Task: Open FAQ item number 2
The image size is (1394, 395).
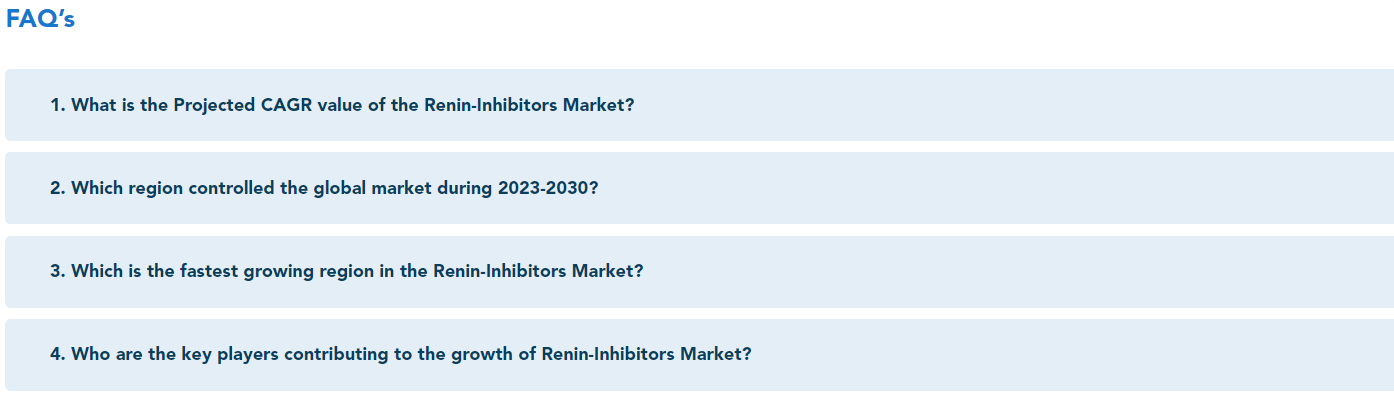Action: [699, 188]
